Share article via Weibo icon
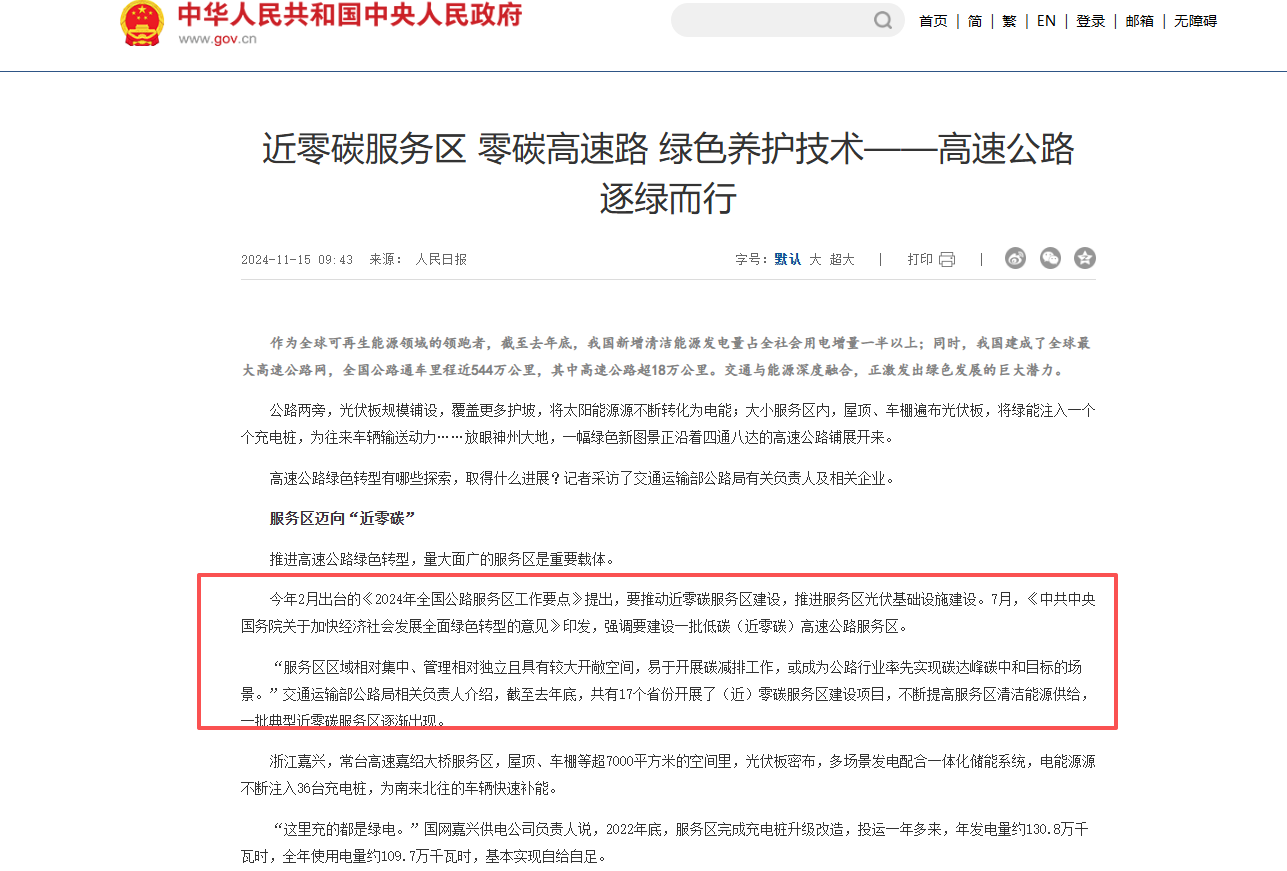 click(1015, 259)
